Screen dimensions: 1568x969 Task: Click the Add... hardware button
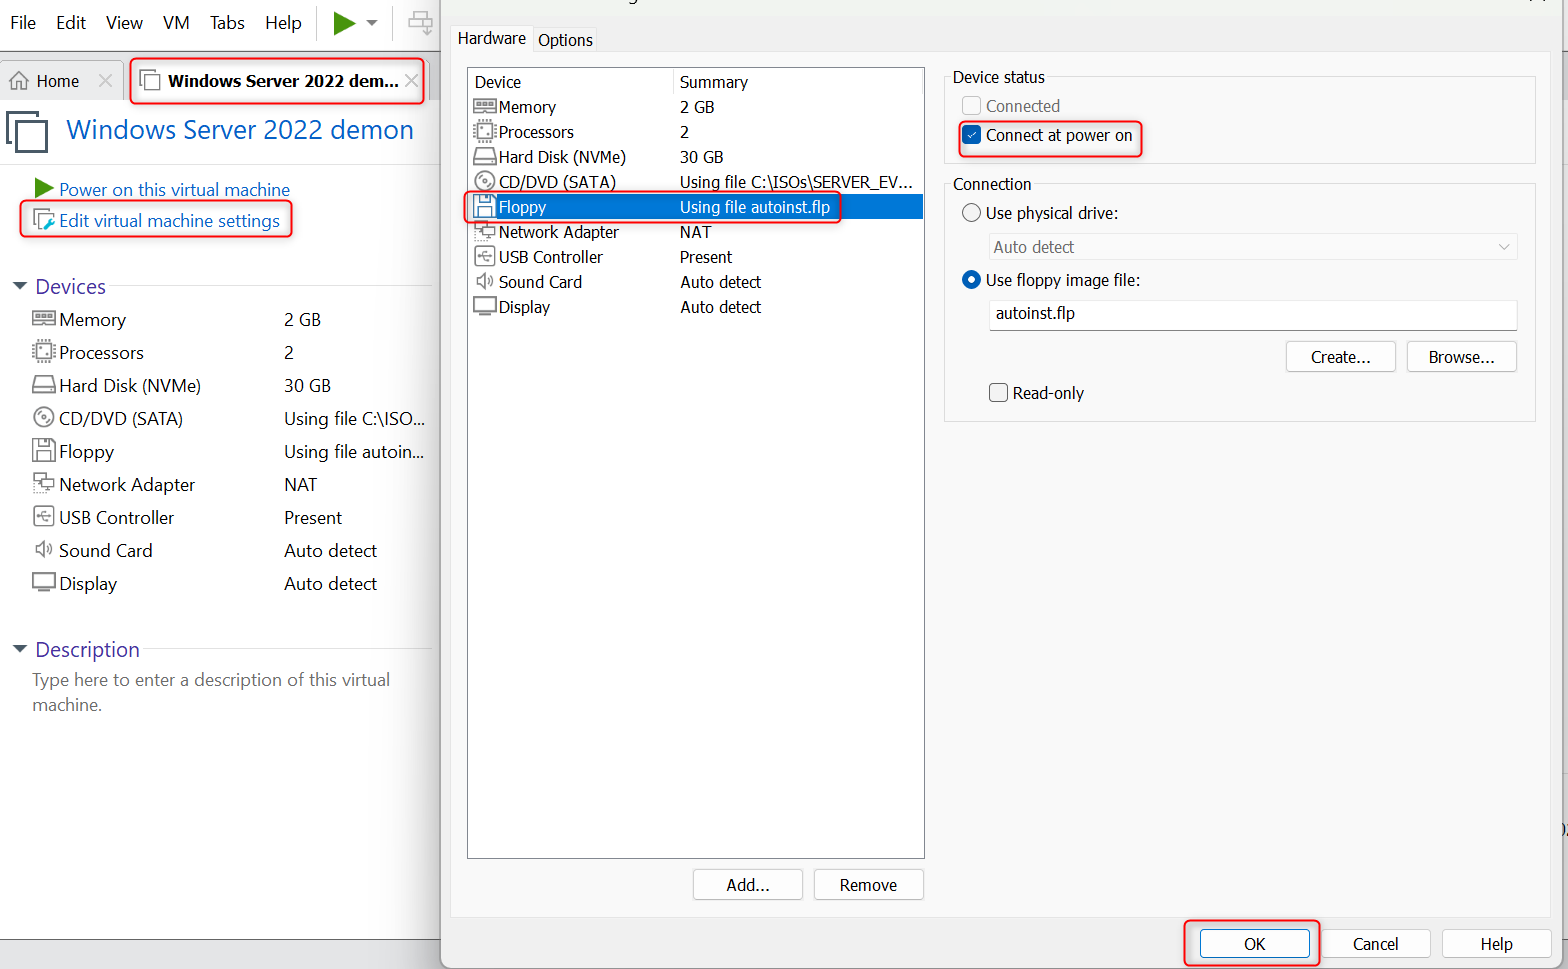[748, 885]
